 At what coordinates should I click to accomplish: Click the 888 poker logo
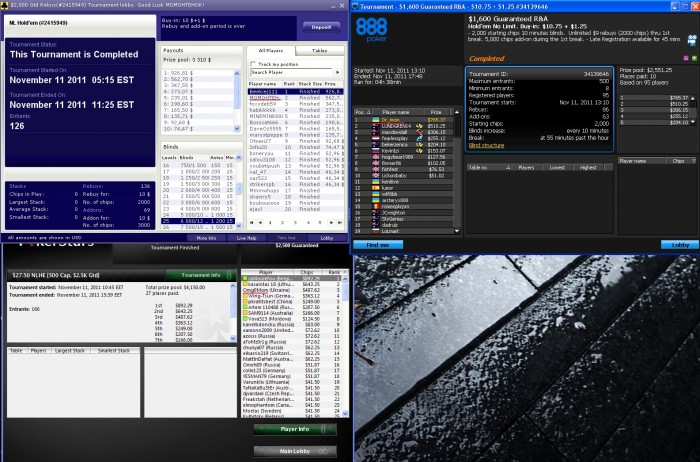tap(371, 30)
